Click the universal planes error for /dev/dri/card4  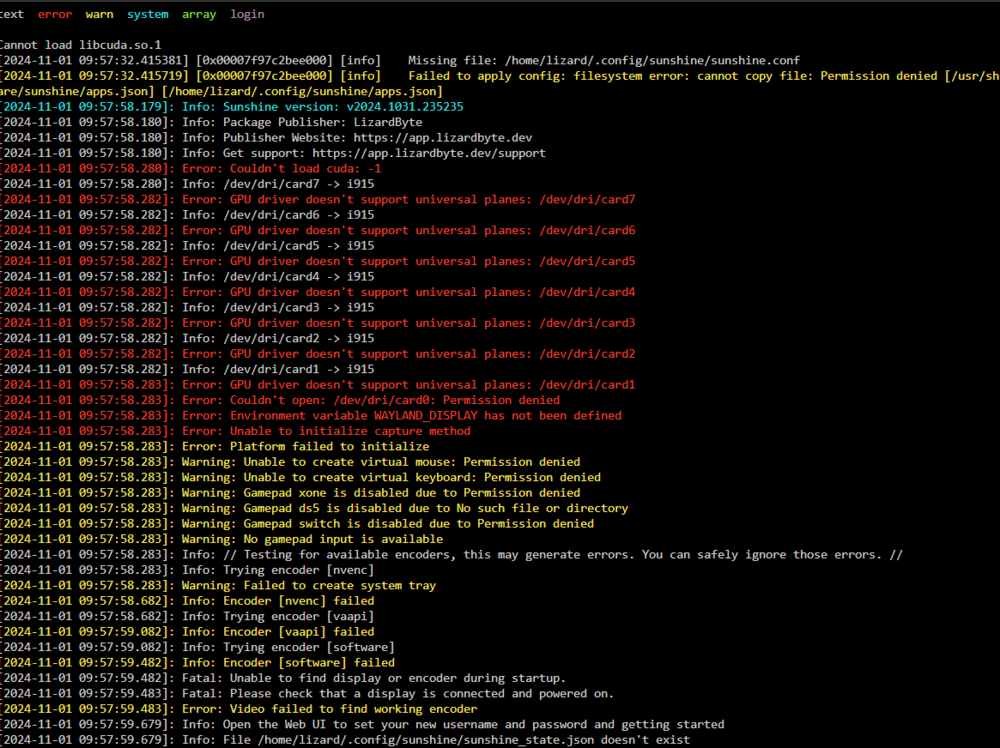pos(318,292)
